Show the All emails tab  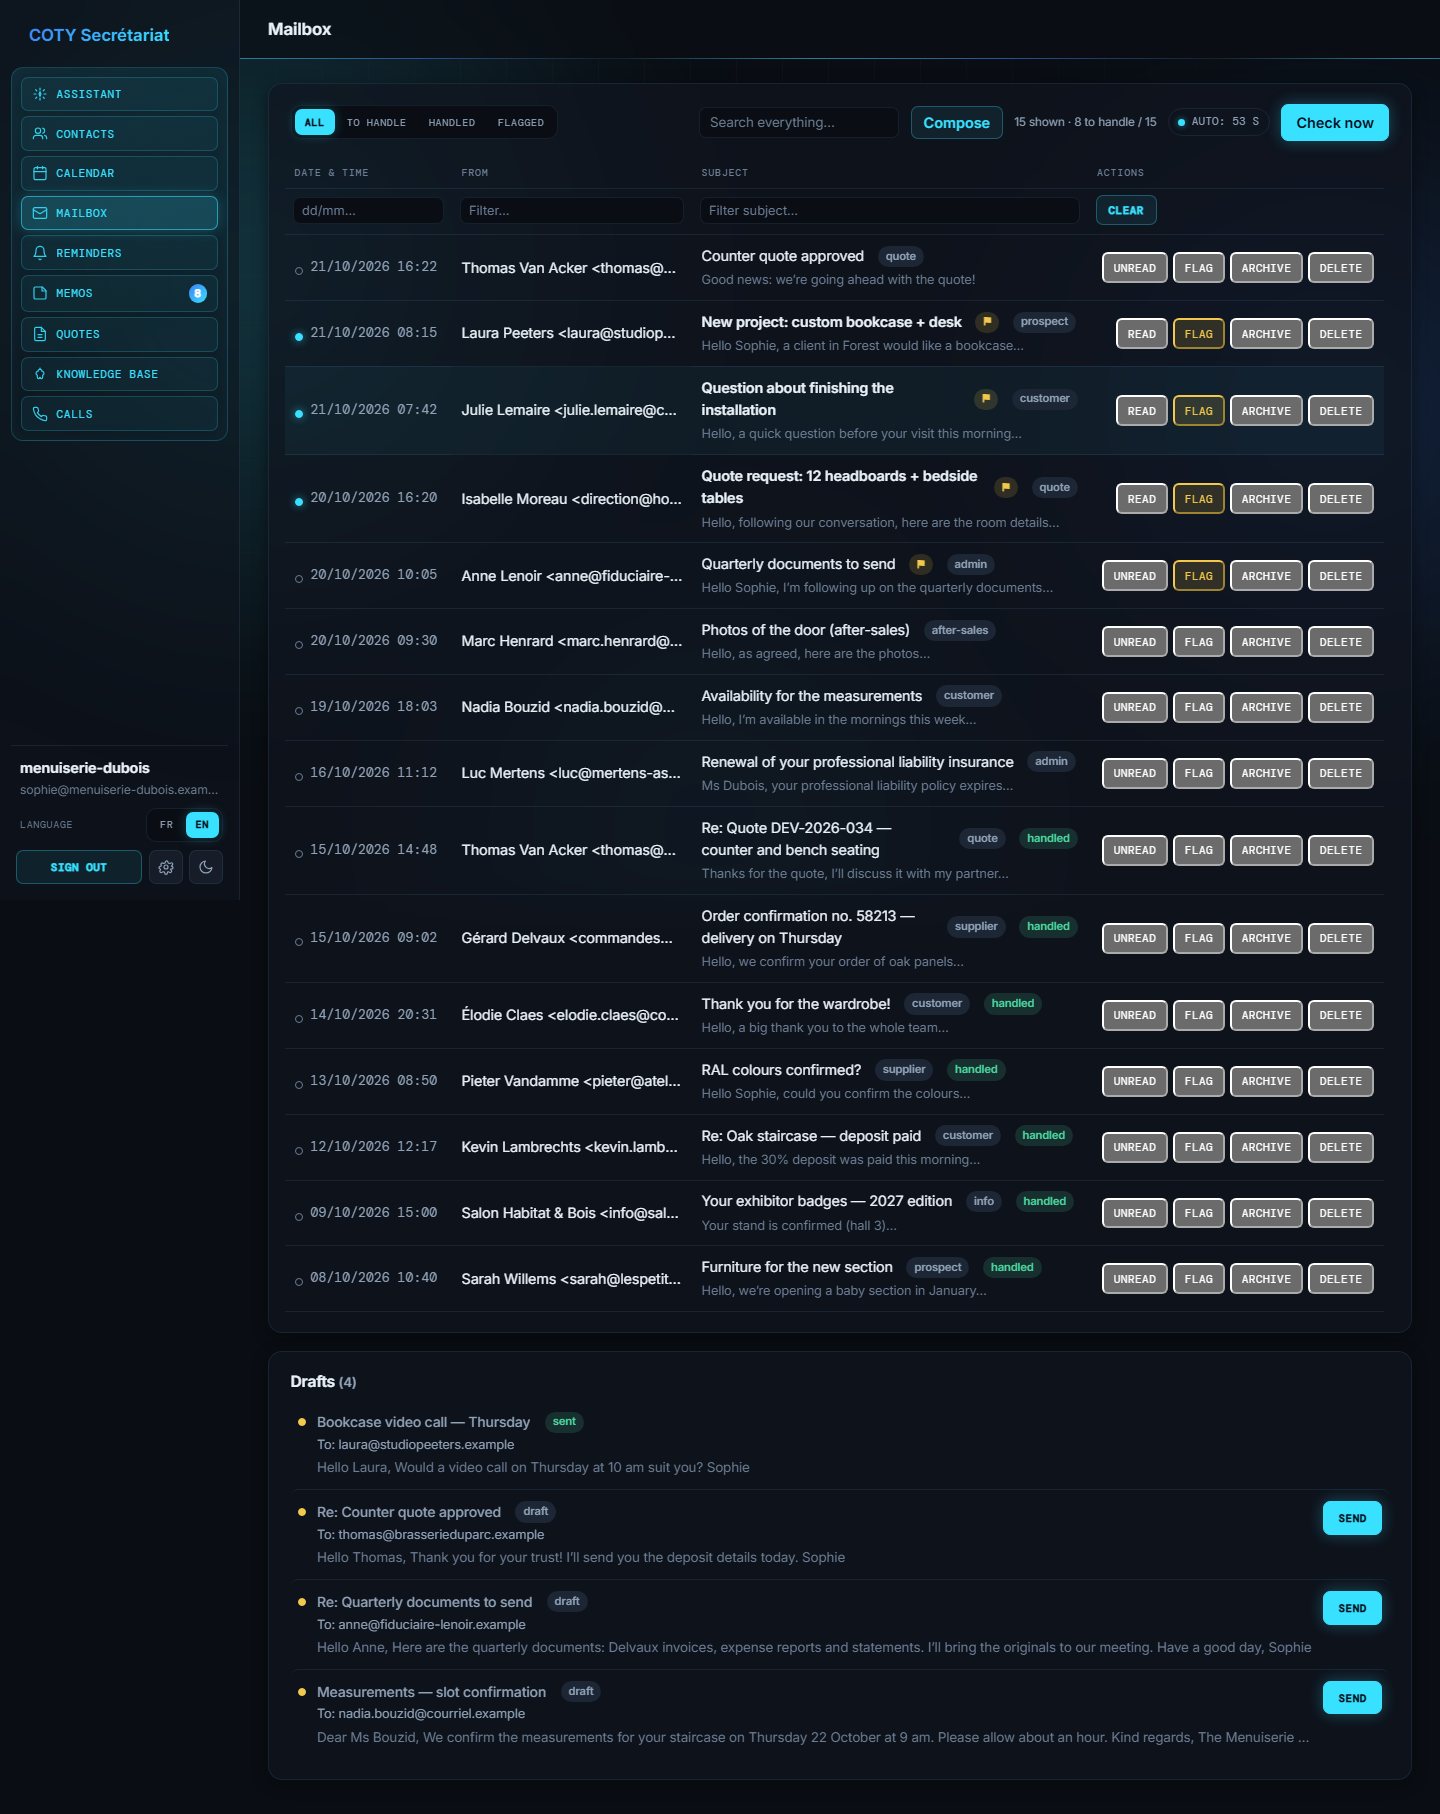(x=314, y=123)
